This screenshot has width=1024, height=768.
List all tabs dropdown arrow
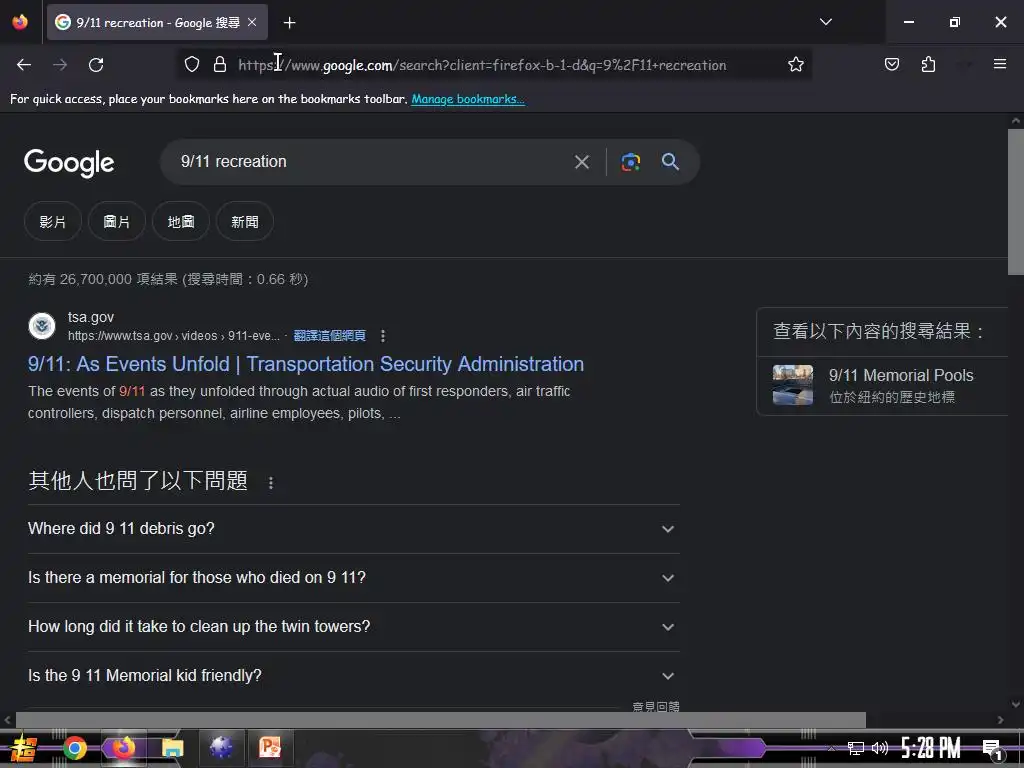click(x=825, y=22)
